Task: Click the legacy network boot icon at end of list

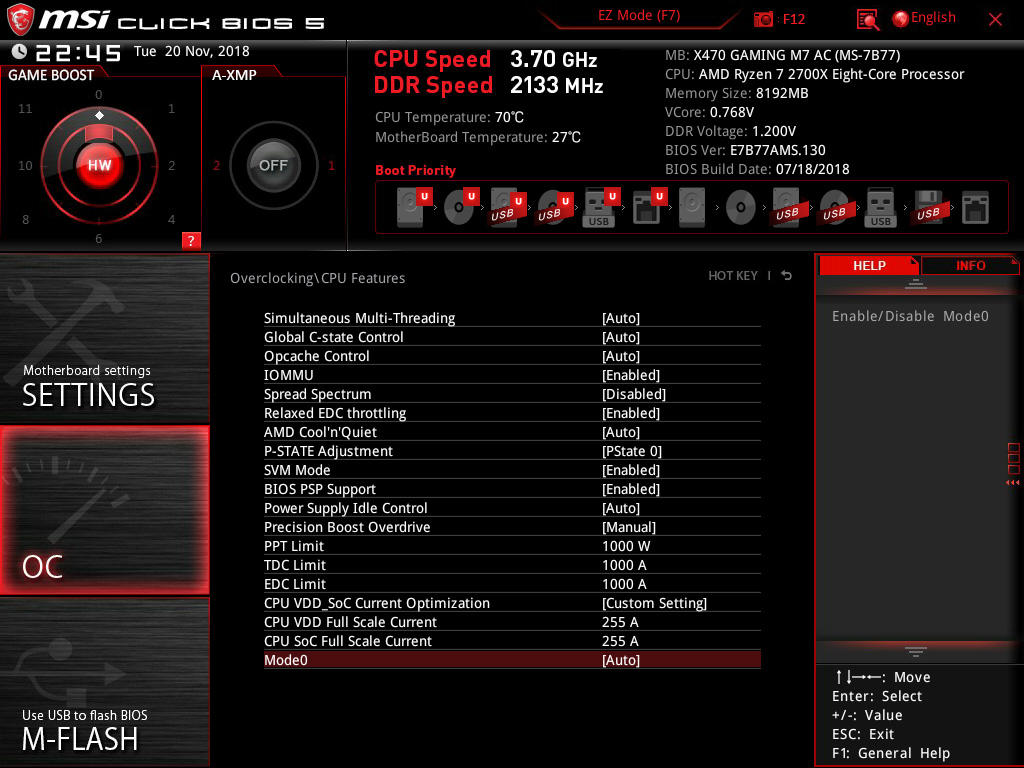Action: (975, 207)
